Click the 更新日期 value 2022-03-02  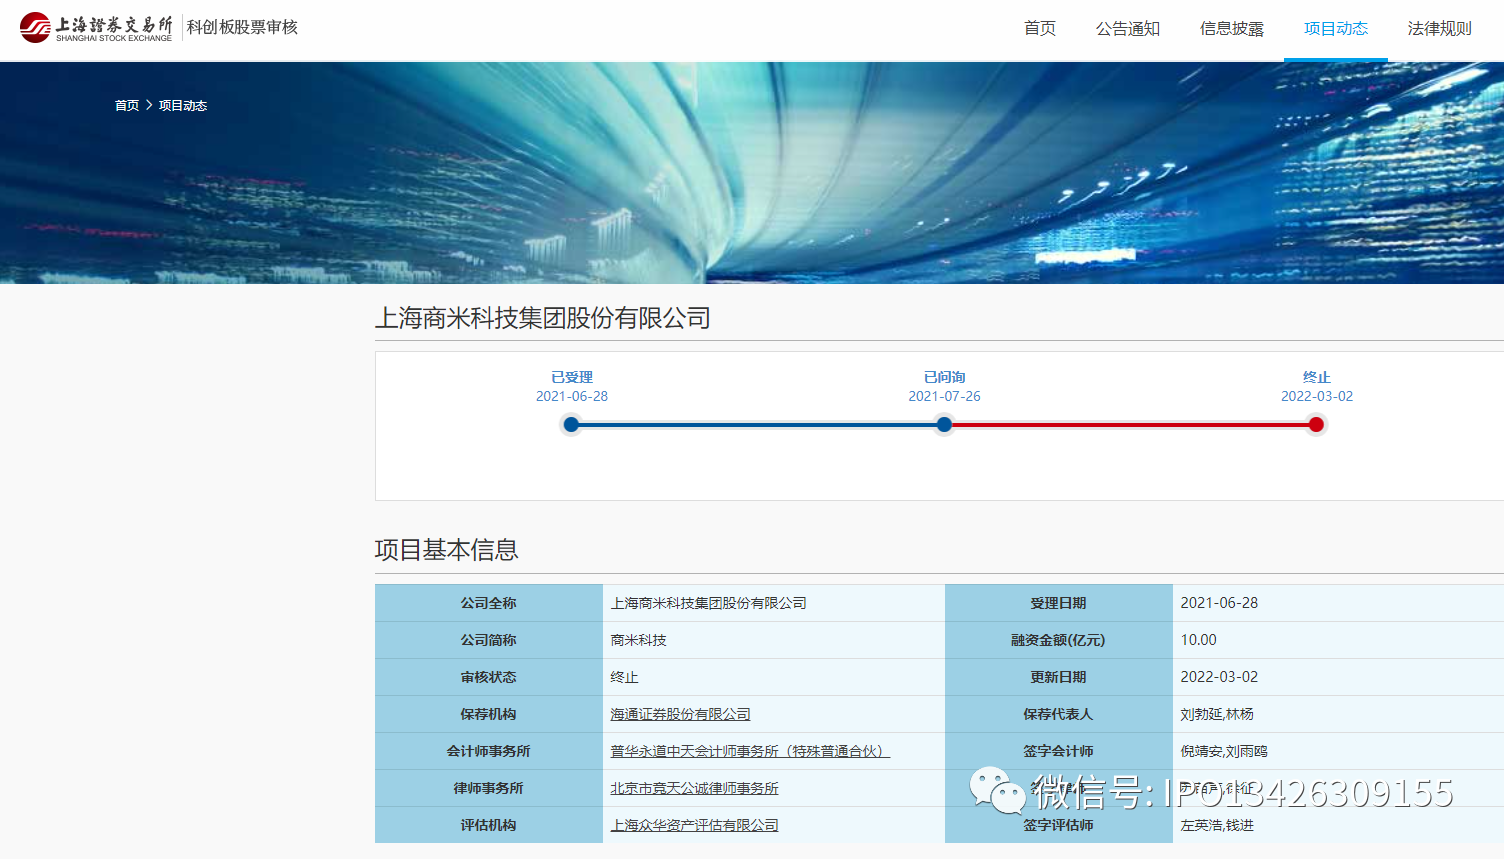click(1219, 677)
